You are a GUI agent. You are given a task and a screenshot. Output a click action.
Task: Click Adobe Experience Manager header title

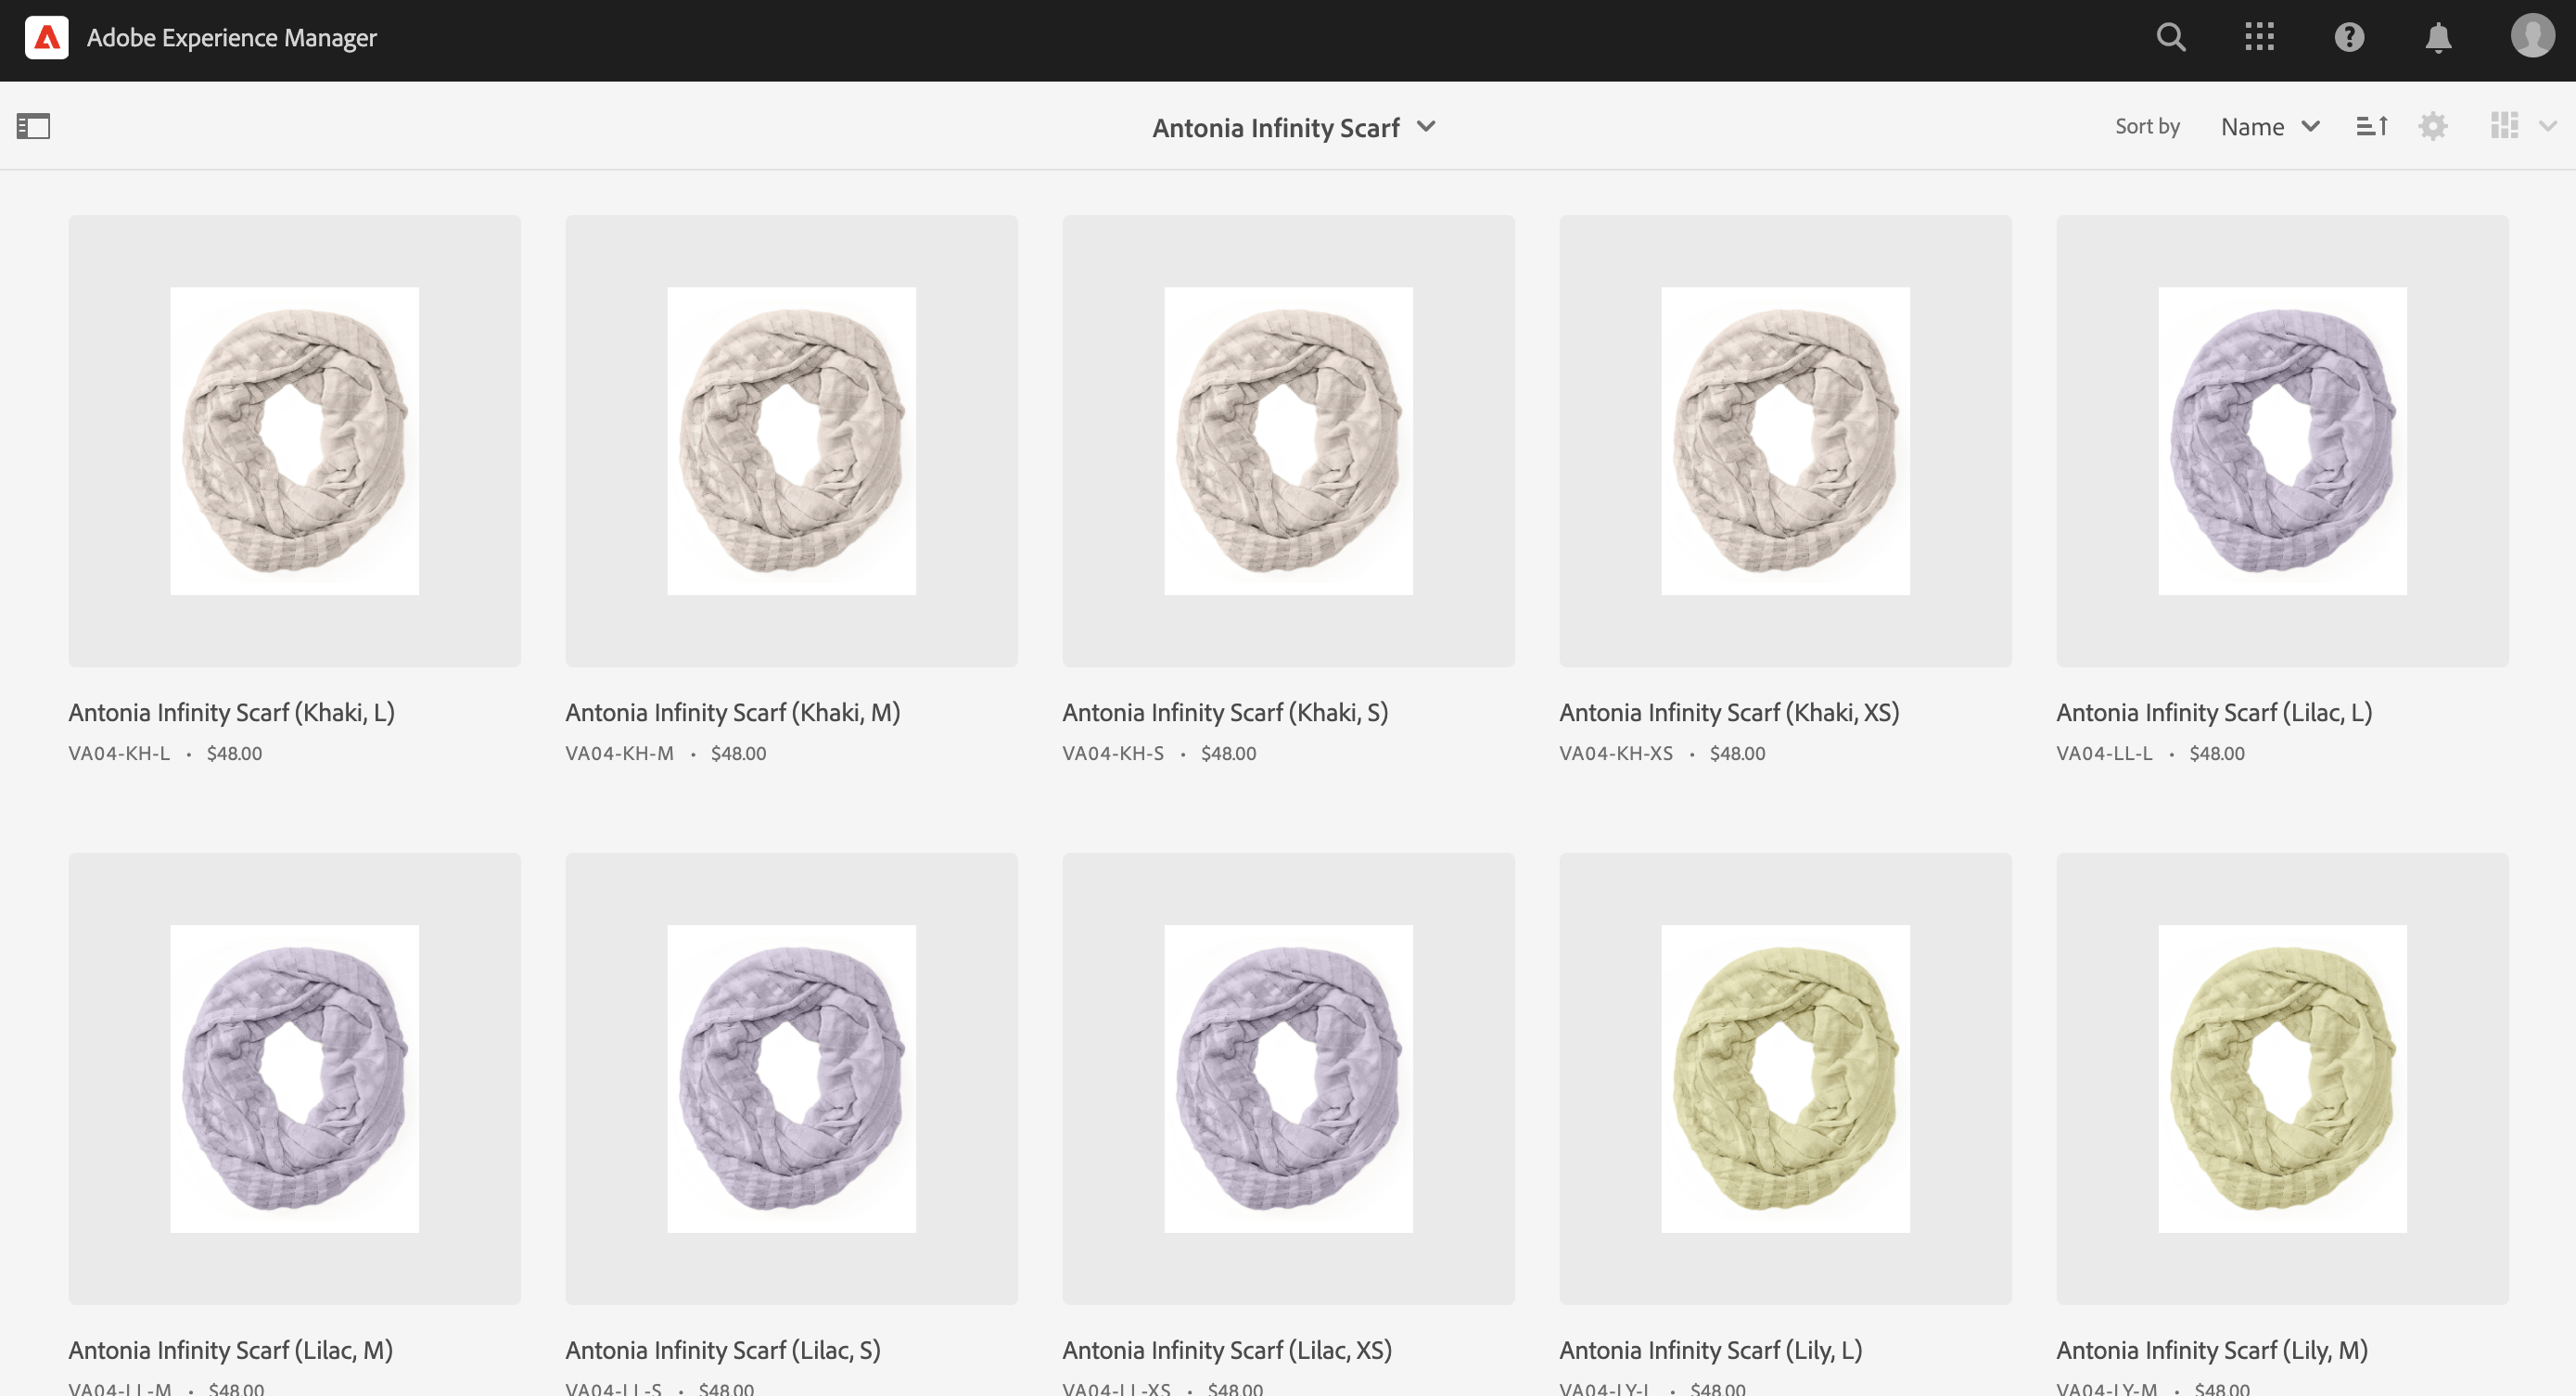231,38
